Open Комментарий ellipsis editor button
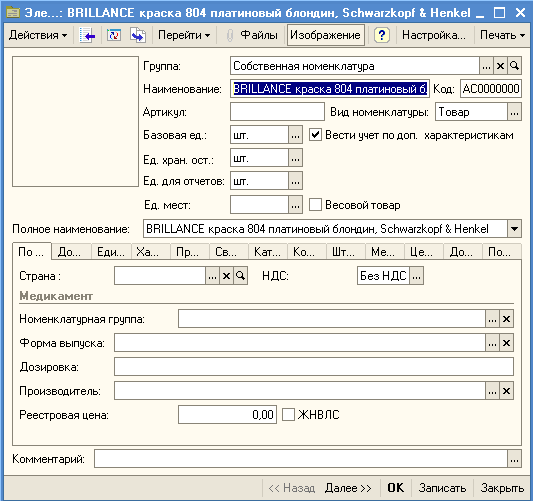The height and width of the screenshot is (501, 533). [x=514, y=459]
